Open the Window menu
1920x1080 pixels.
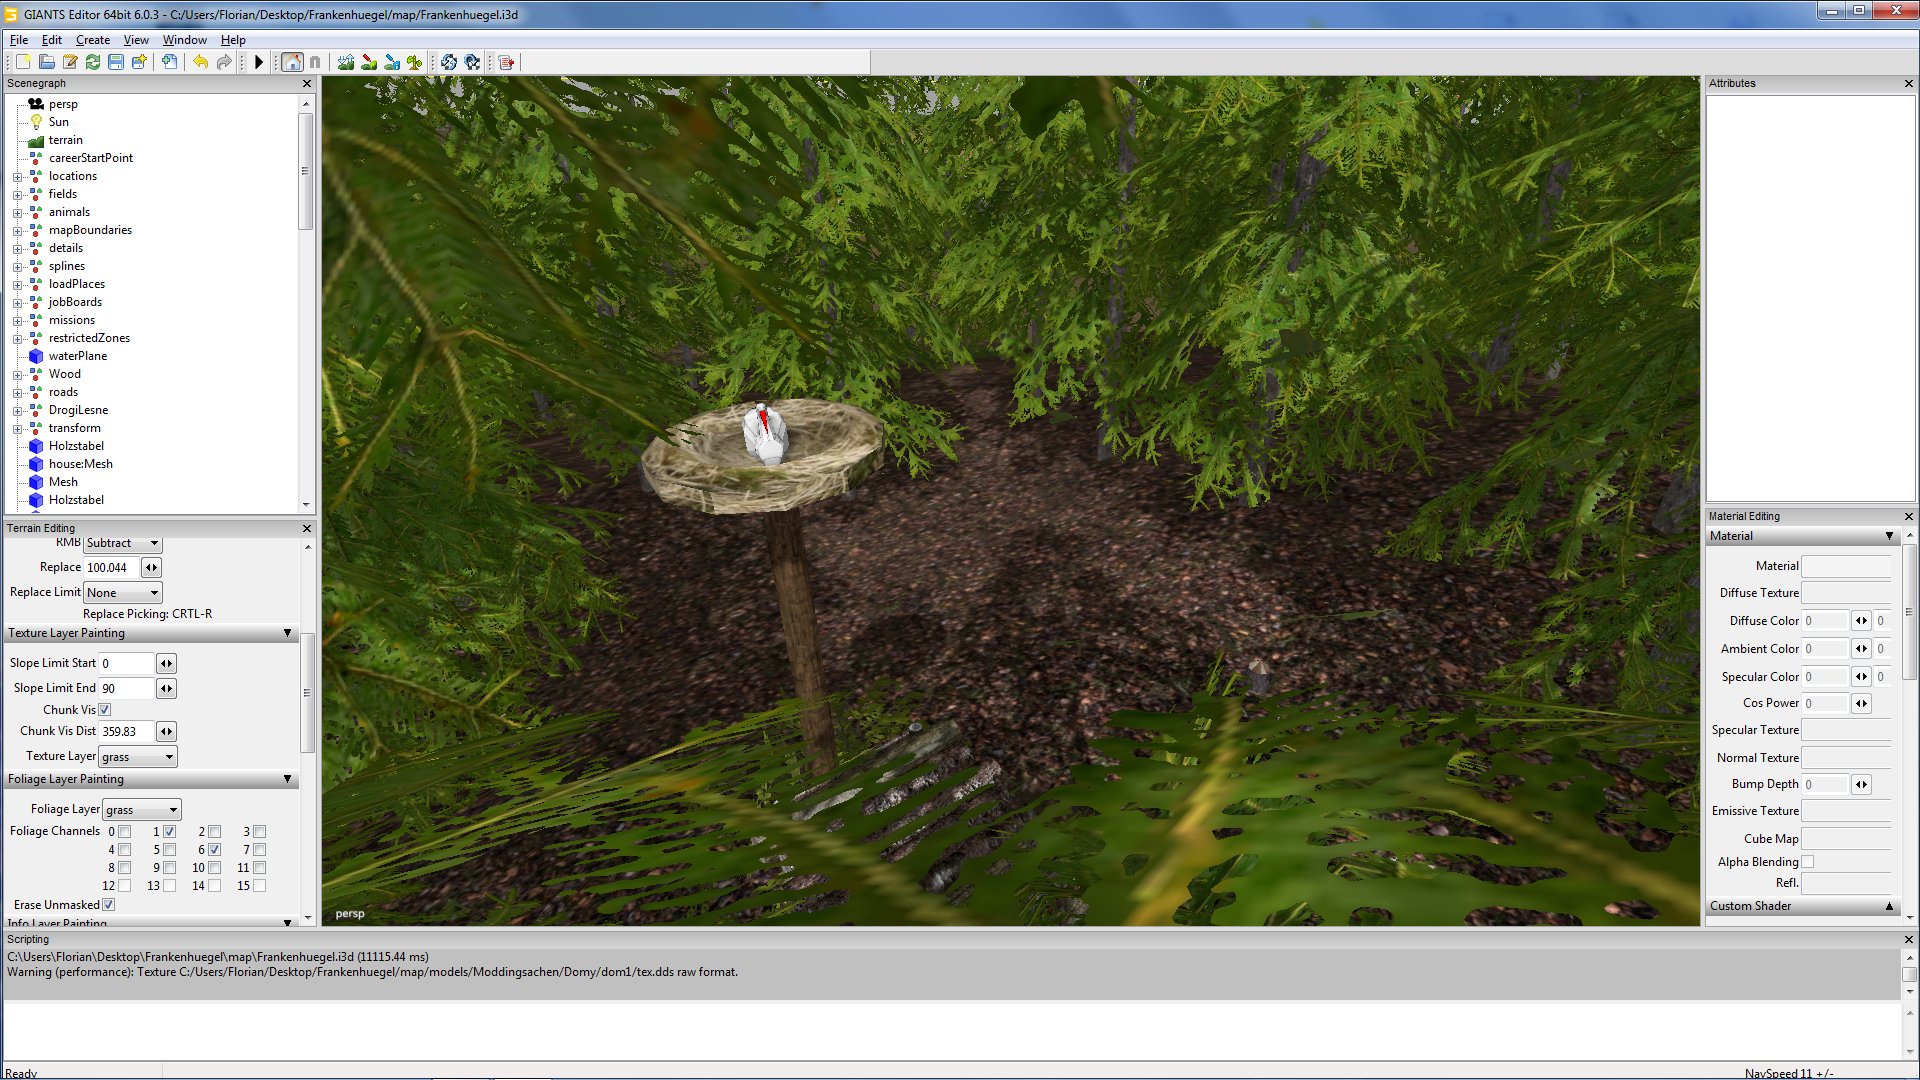tap(184, 40)
